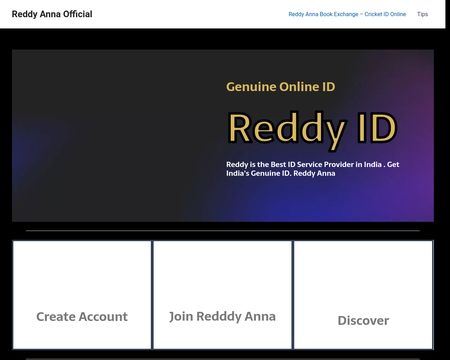The image size is (450, 360).
Task: Click the Join Redddy Anna card
Action: (x=222, y=295)
